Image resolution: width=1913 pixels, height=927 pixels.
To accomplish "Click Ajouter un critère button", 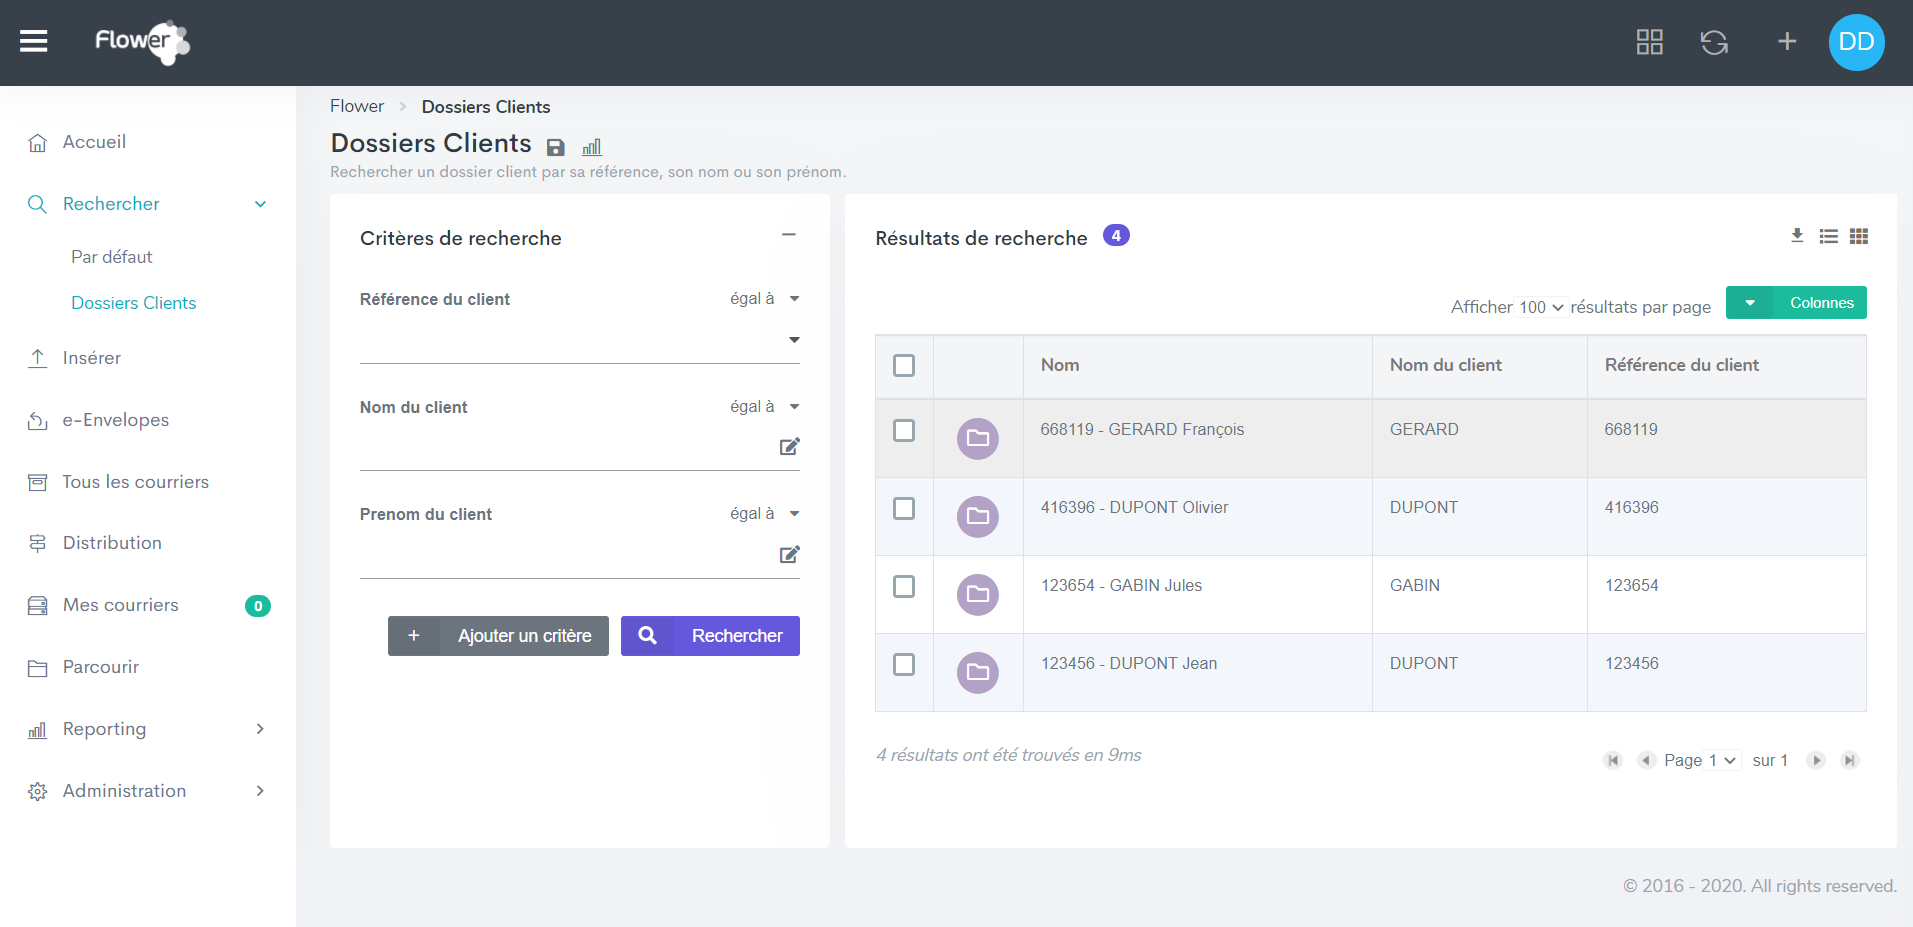I will click(x=498, y=636).
